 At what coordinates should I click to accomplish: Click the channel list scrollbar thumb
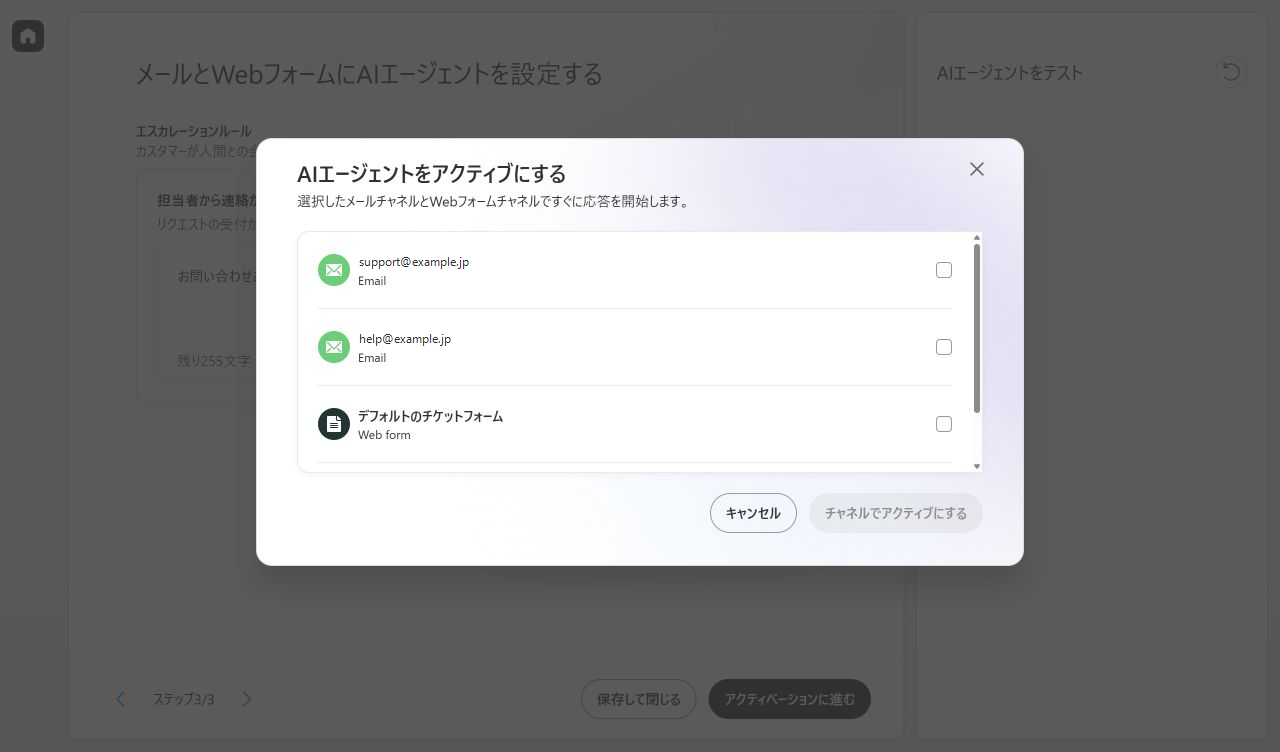(x=977, y=328)
